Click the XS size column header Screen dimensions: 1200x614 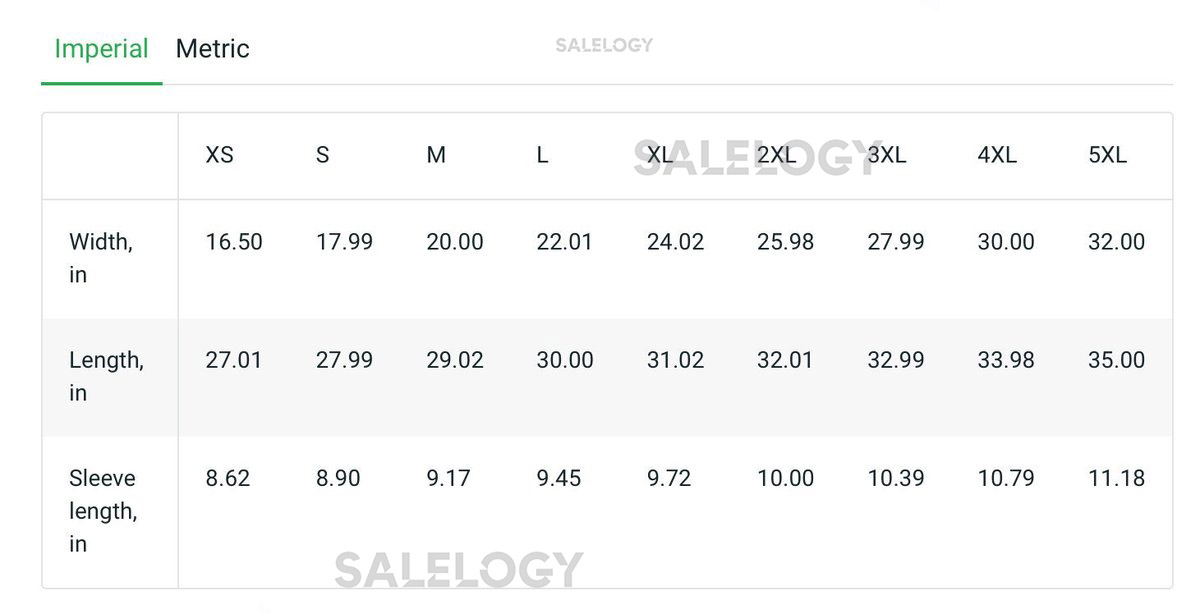coord(219,155)
